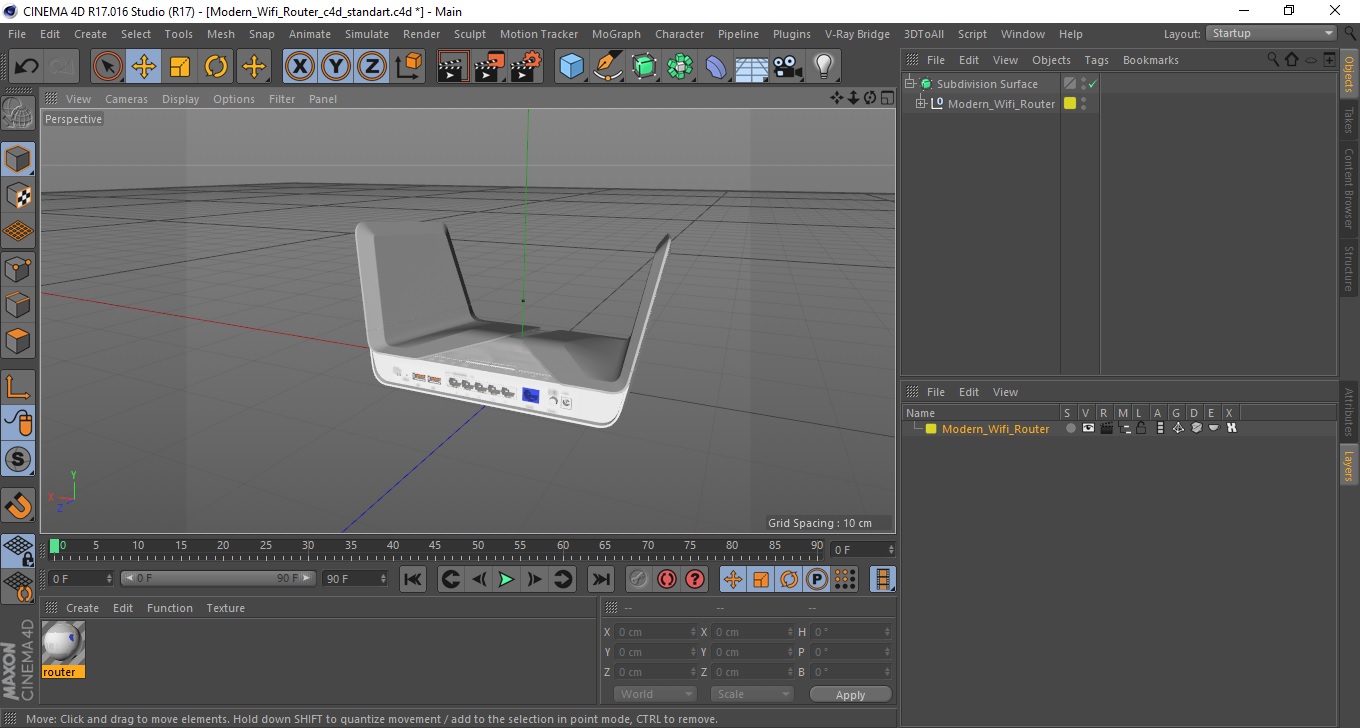Viewport: 1360px width, 728px height.
Task: Go to start of animation
Action: coord(413,579)
